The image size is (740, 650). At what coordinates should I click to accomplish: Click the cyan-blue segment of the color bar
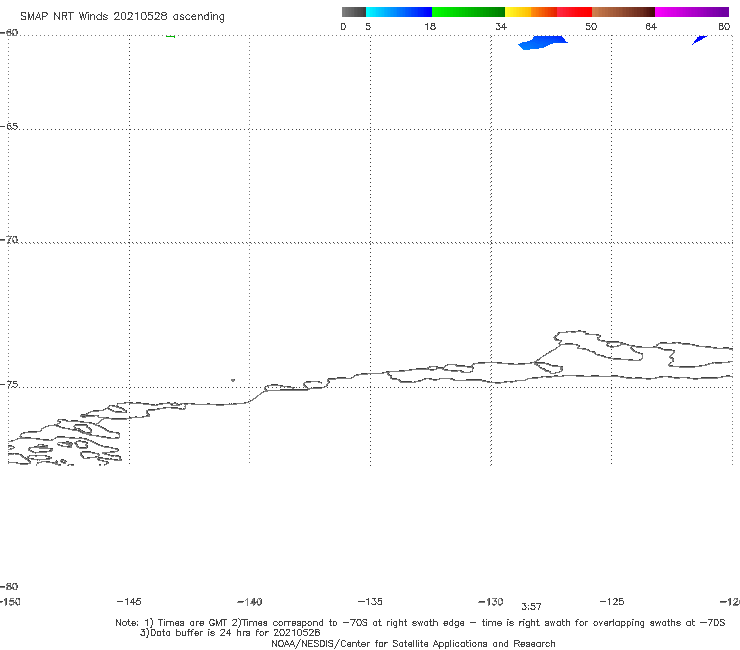(399, 12)
